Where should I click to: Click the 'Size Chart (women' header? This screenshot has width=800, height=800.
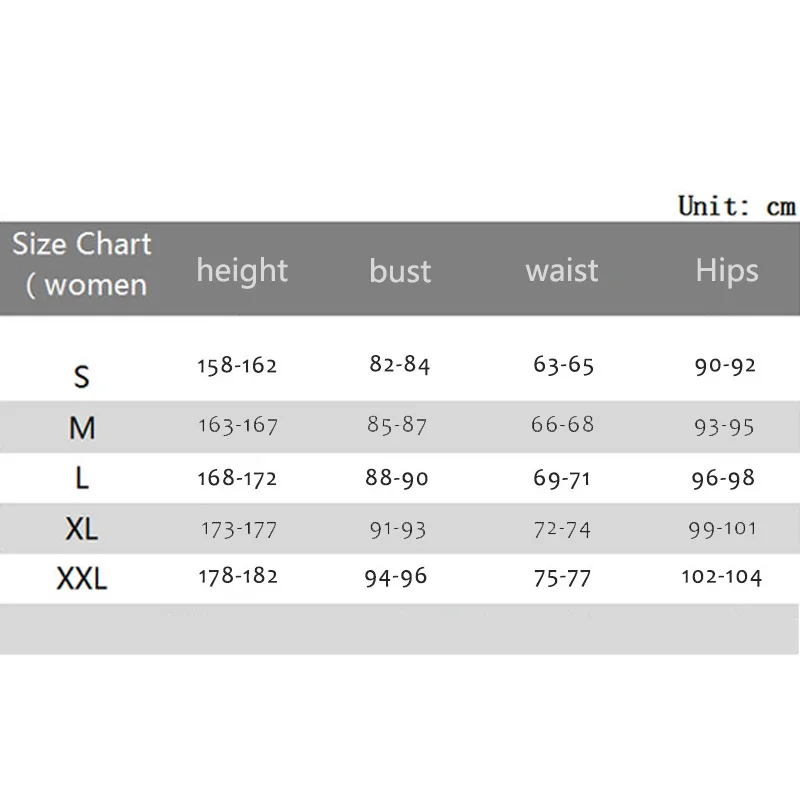82,264
